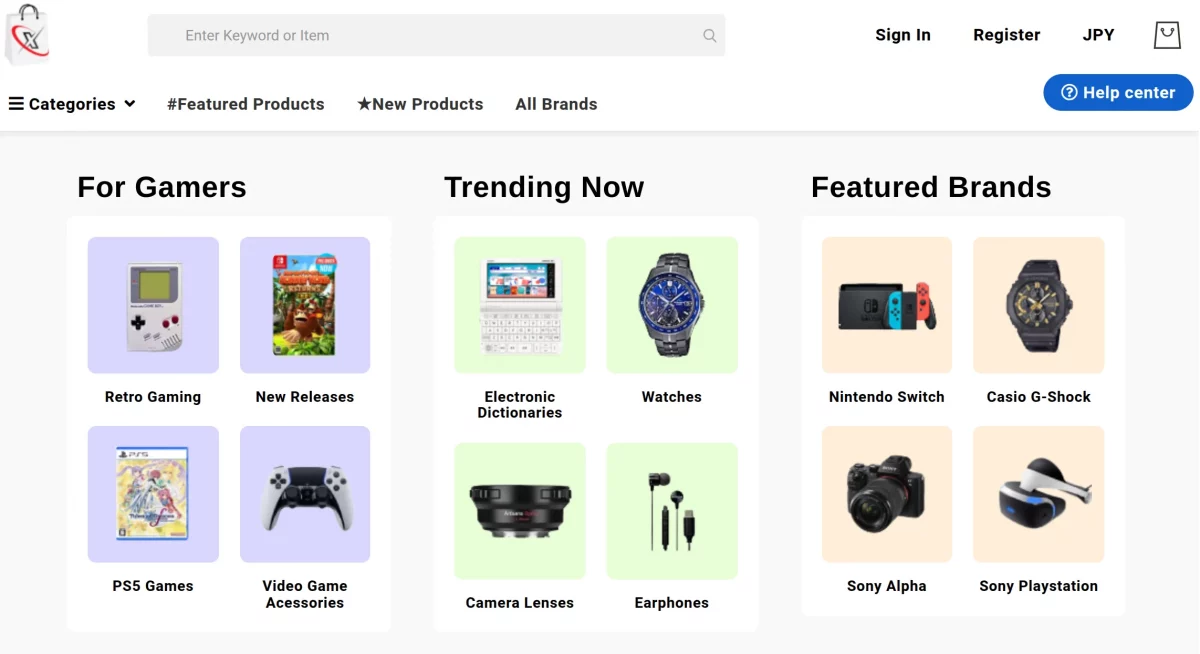Click the Register link

pos(1006,35)
